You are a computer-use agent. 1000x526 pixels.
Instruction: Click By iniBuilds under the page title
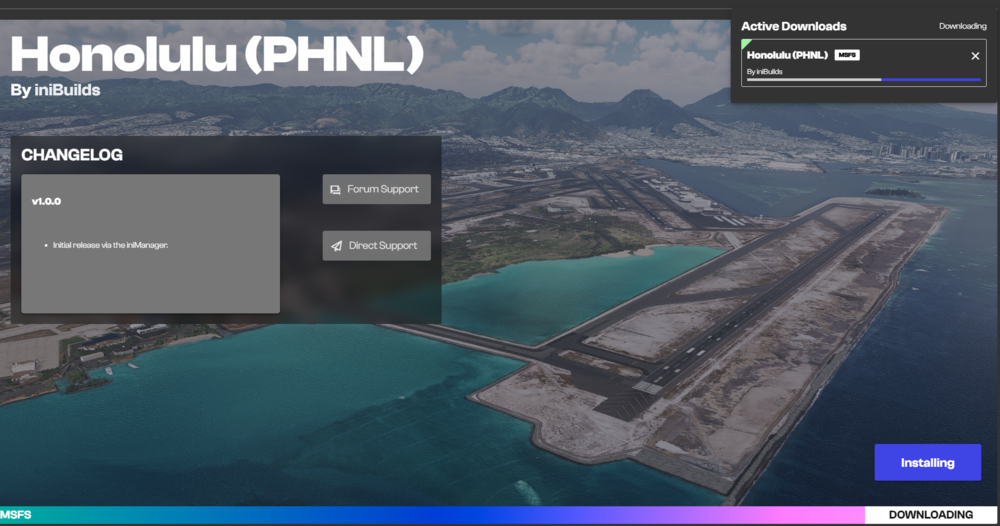tap(55, 91)
